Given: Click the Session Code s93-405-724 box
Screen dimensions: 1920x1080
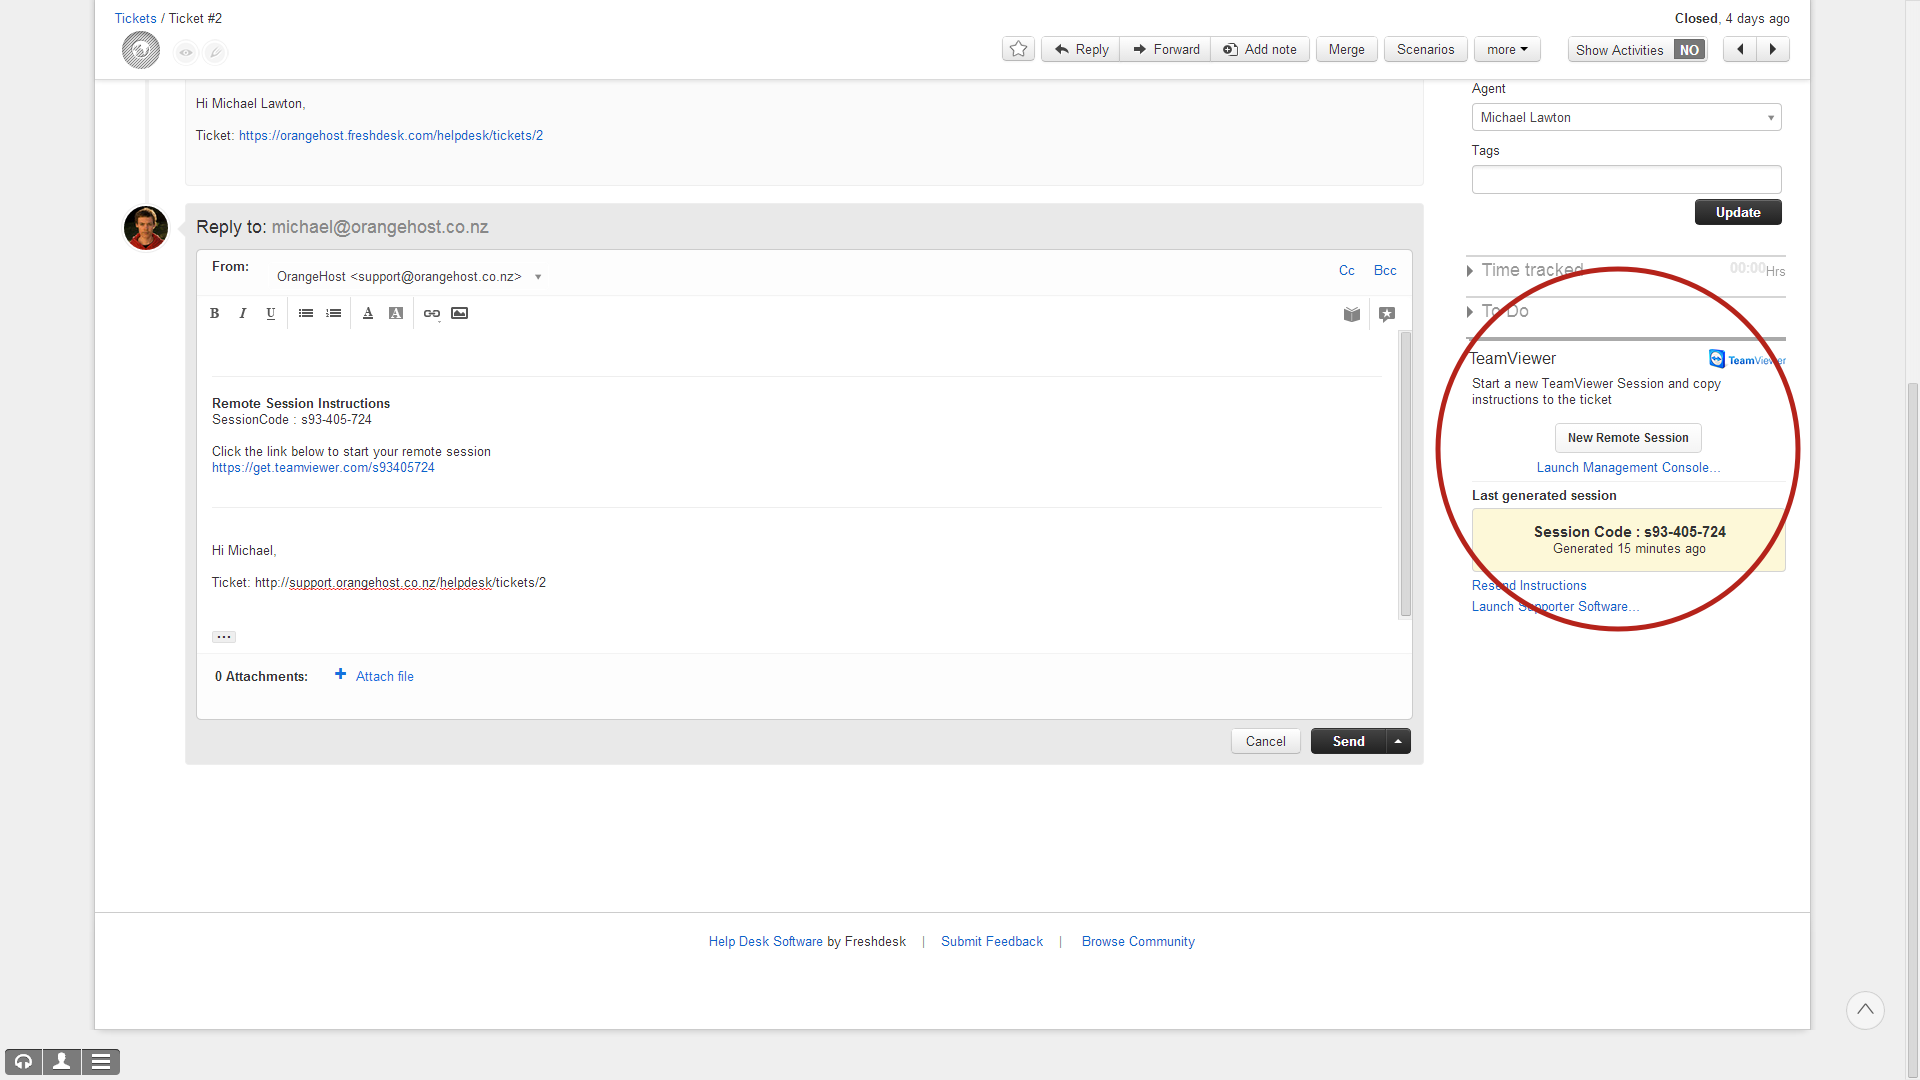Looking at the screenshot, I should [1628, 540].
